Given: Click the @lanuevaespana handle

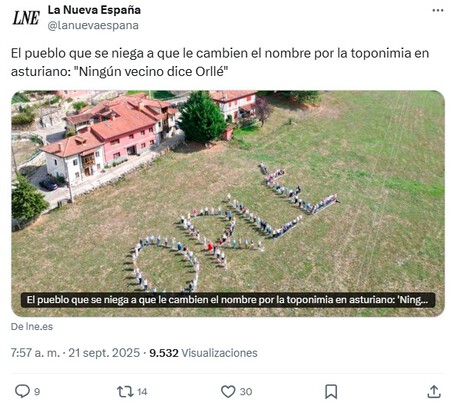Looking at the screenshot, I should [93, 25].
